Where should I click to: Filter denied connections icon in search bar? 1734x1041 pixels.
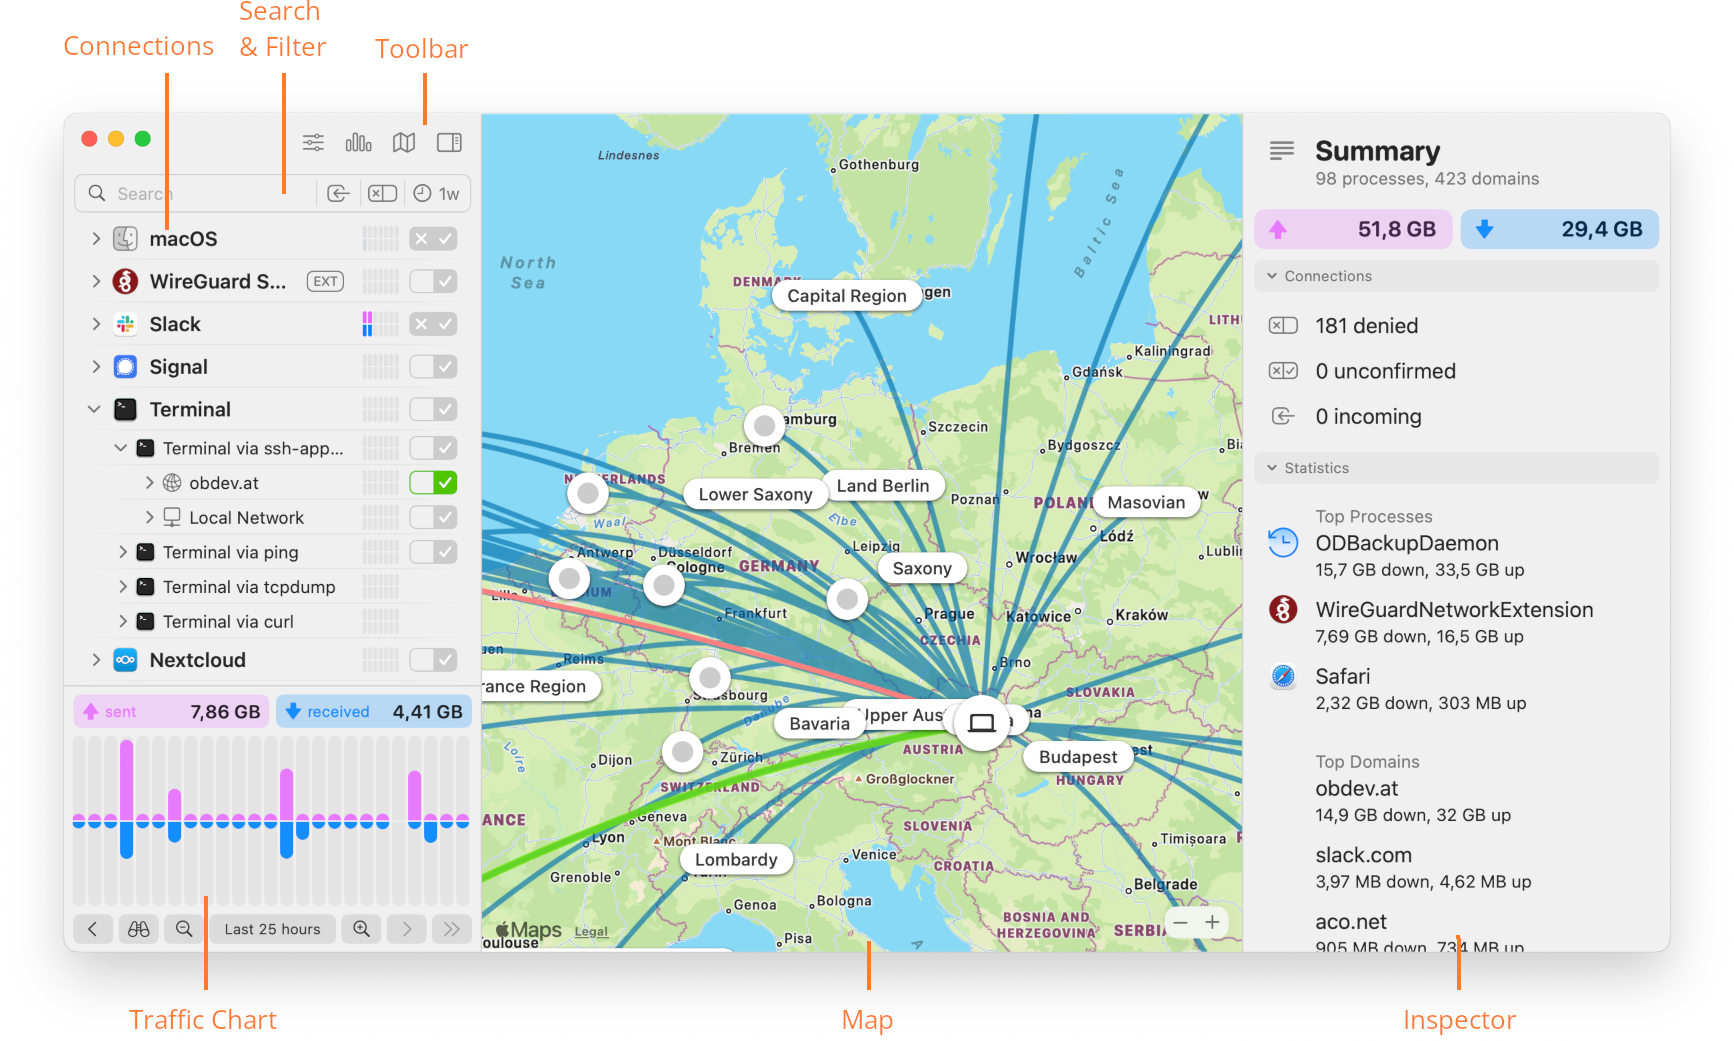click(x=382, y=193)
